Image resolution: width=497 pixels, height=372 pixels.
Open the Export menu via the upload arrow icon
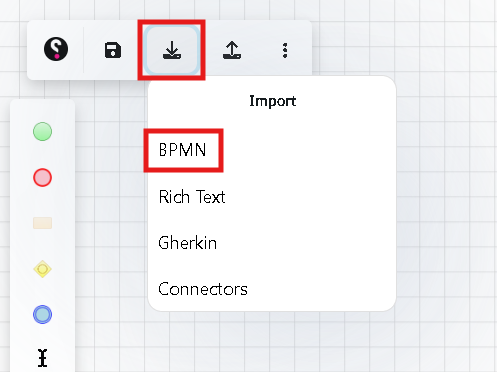232,50
